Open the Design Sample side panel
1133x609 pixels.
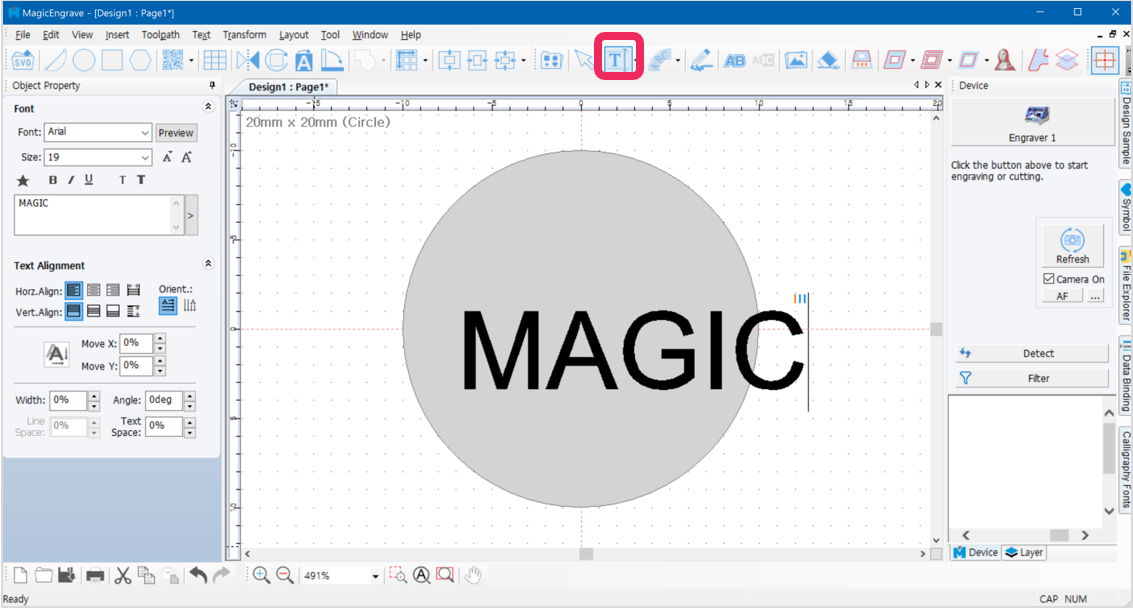1125,123
